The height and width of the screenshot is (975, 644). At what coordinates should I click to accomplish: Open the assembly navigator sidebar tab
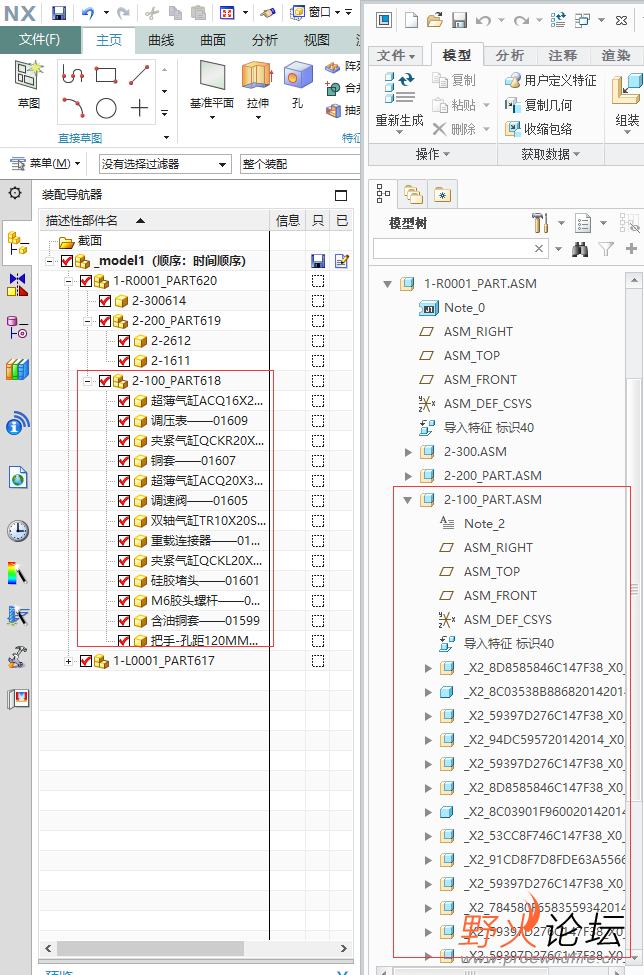click(x=17, y=243)
